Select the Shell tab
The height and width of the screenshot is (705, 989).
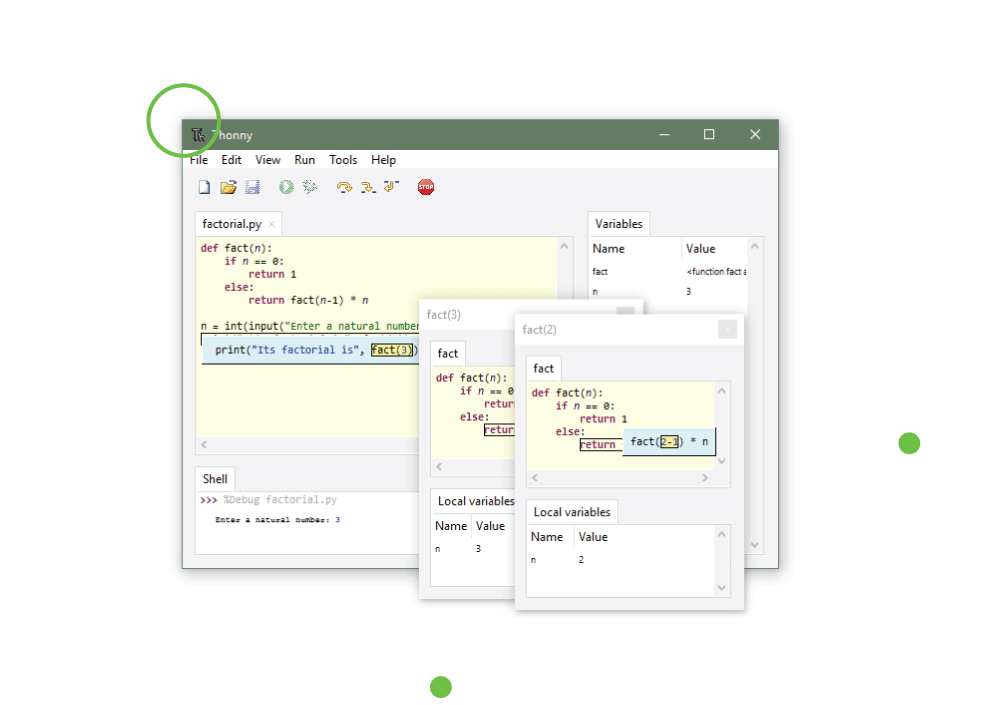tap(215, 479)
